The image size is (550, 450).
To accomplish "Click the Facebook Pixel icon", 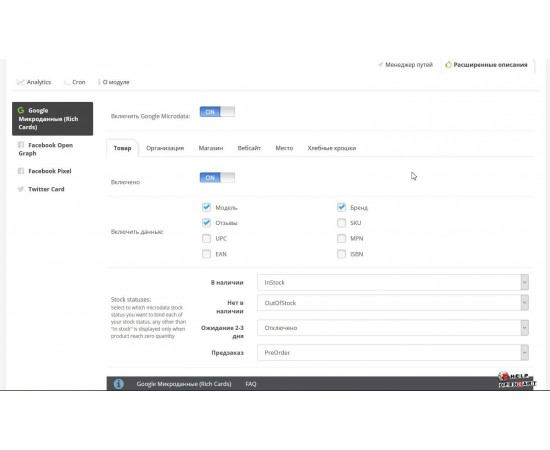I will point(21,171).
